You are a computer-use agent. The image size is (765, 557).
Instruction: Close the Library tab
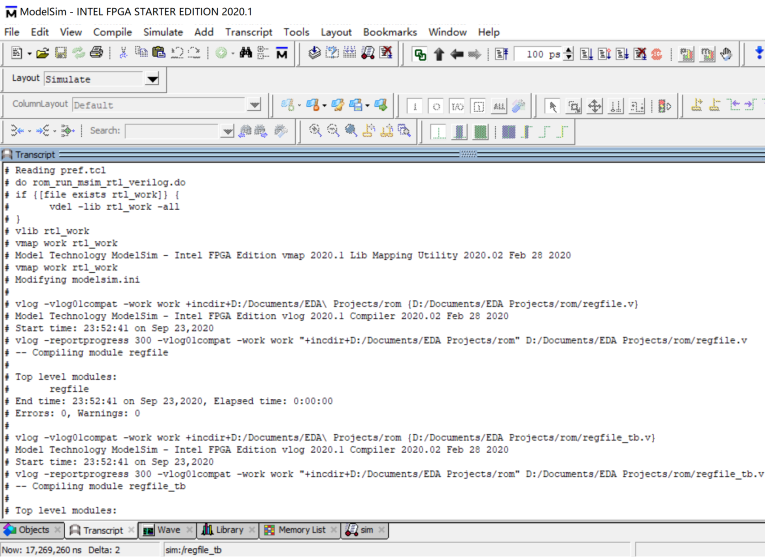(x=252, y=530)
